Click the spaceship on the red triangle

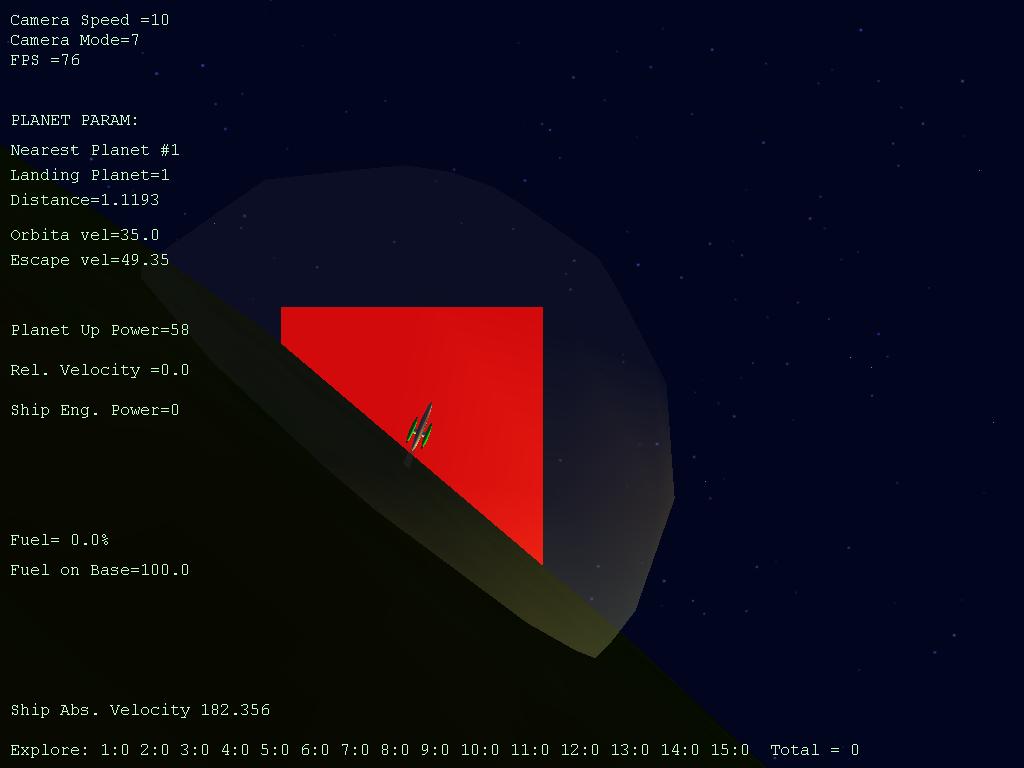[x=421, y=431]
